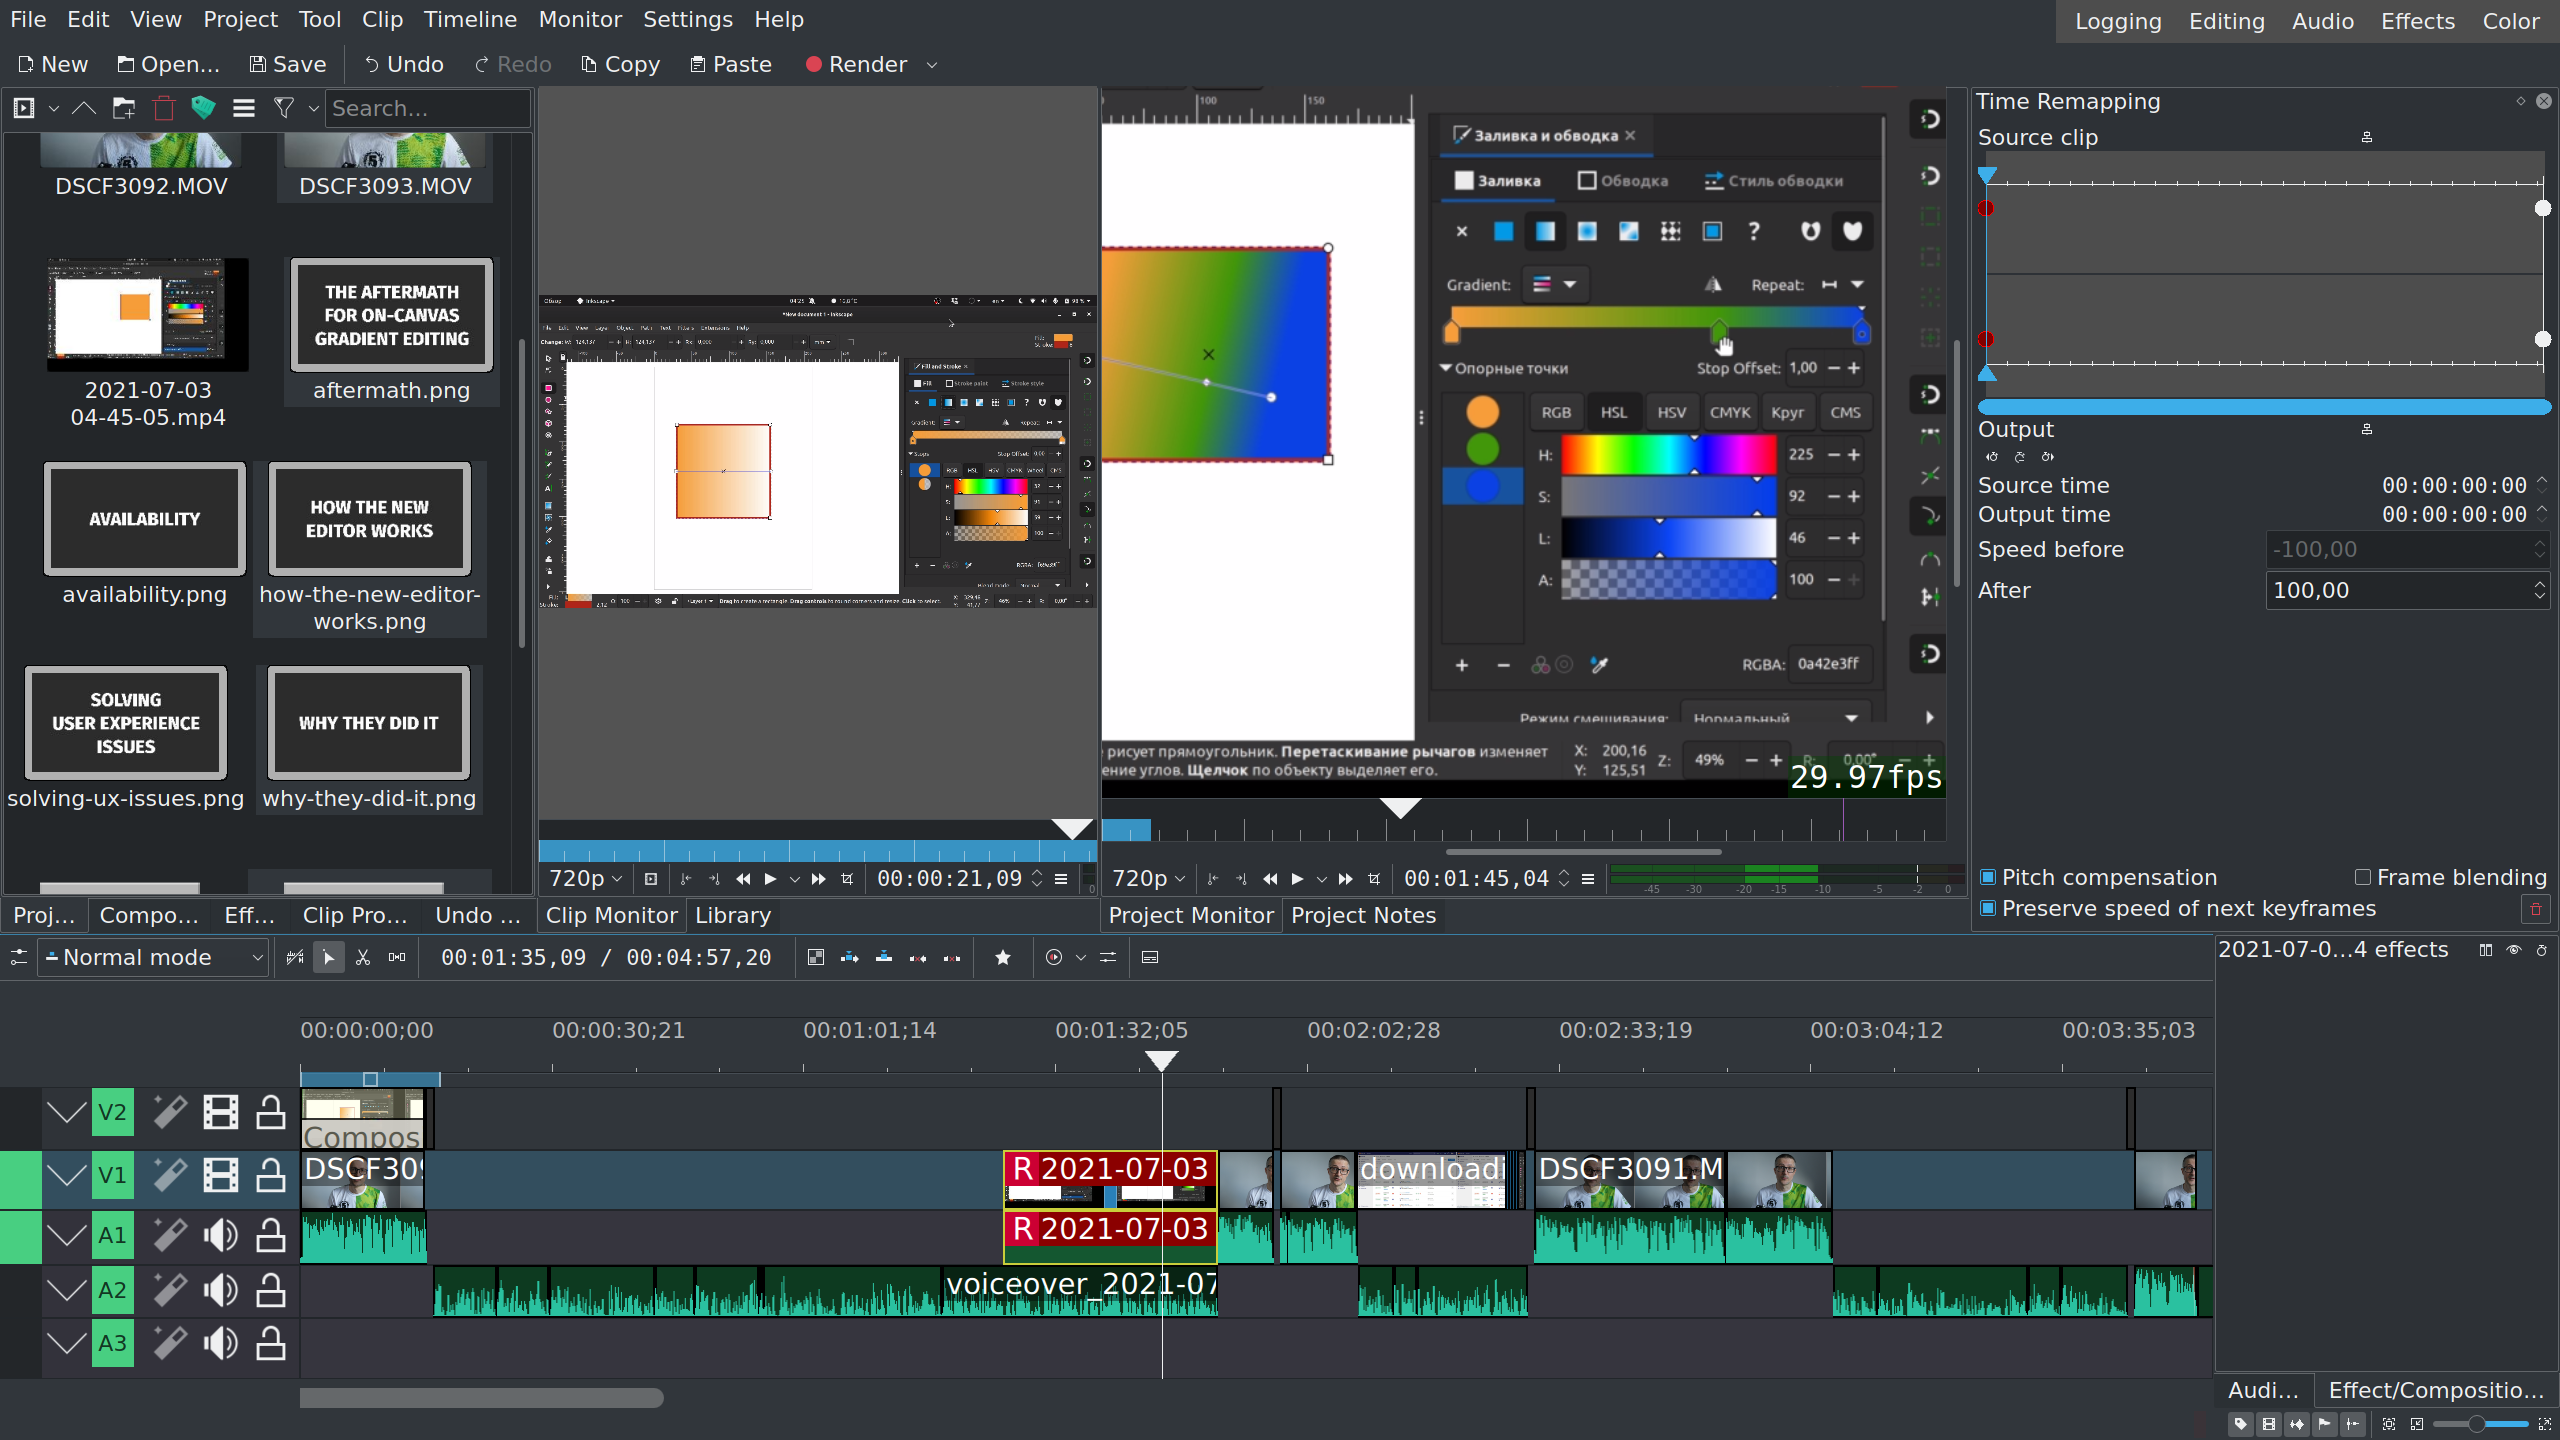2560x1440 pixels.
Task: Click the Open... button
Action: tap(168, 64)
